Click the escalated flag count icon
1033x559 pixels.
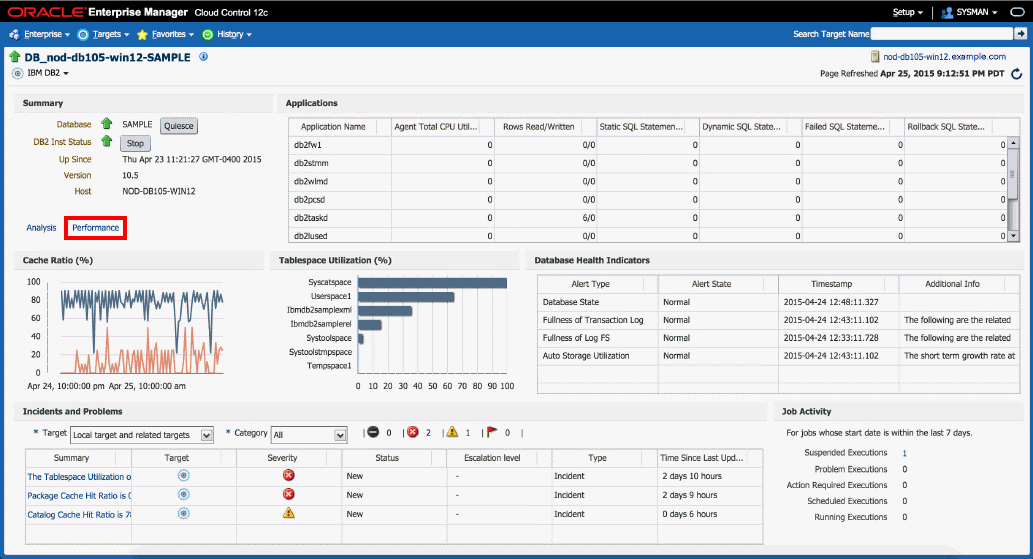coord(492,433)
